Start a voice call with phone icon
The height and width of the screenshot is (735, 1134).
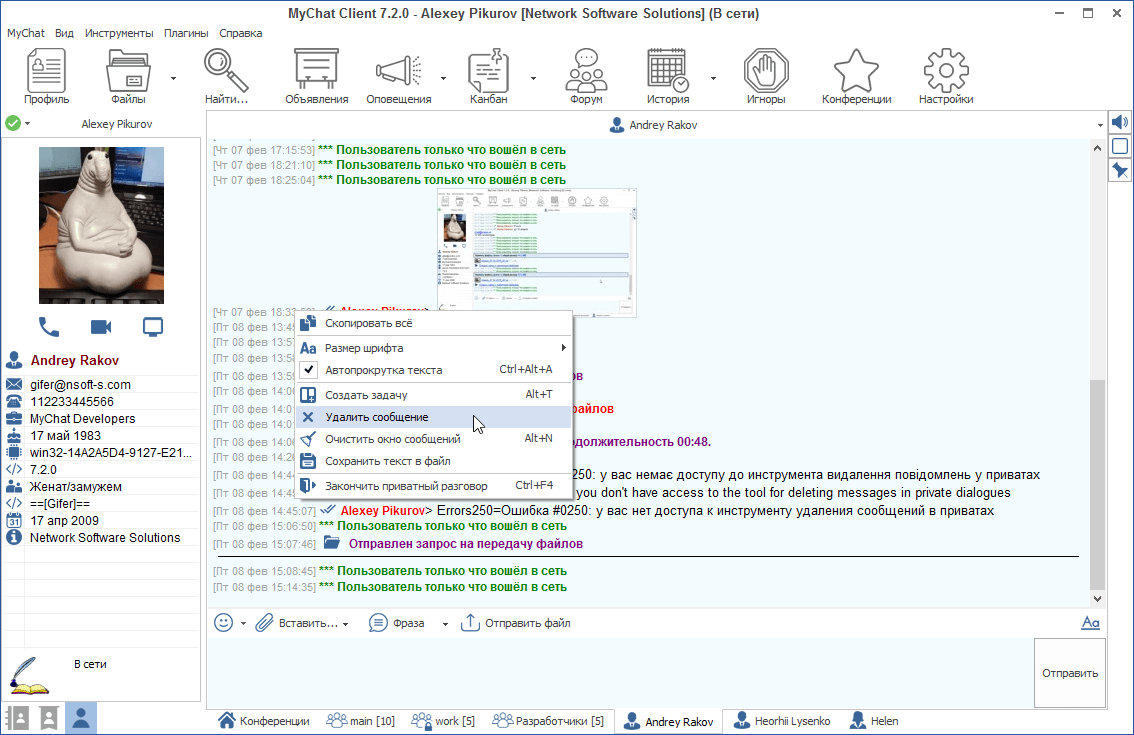point(49,326)
